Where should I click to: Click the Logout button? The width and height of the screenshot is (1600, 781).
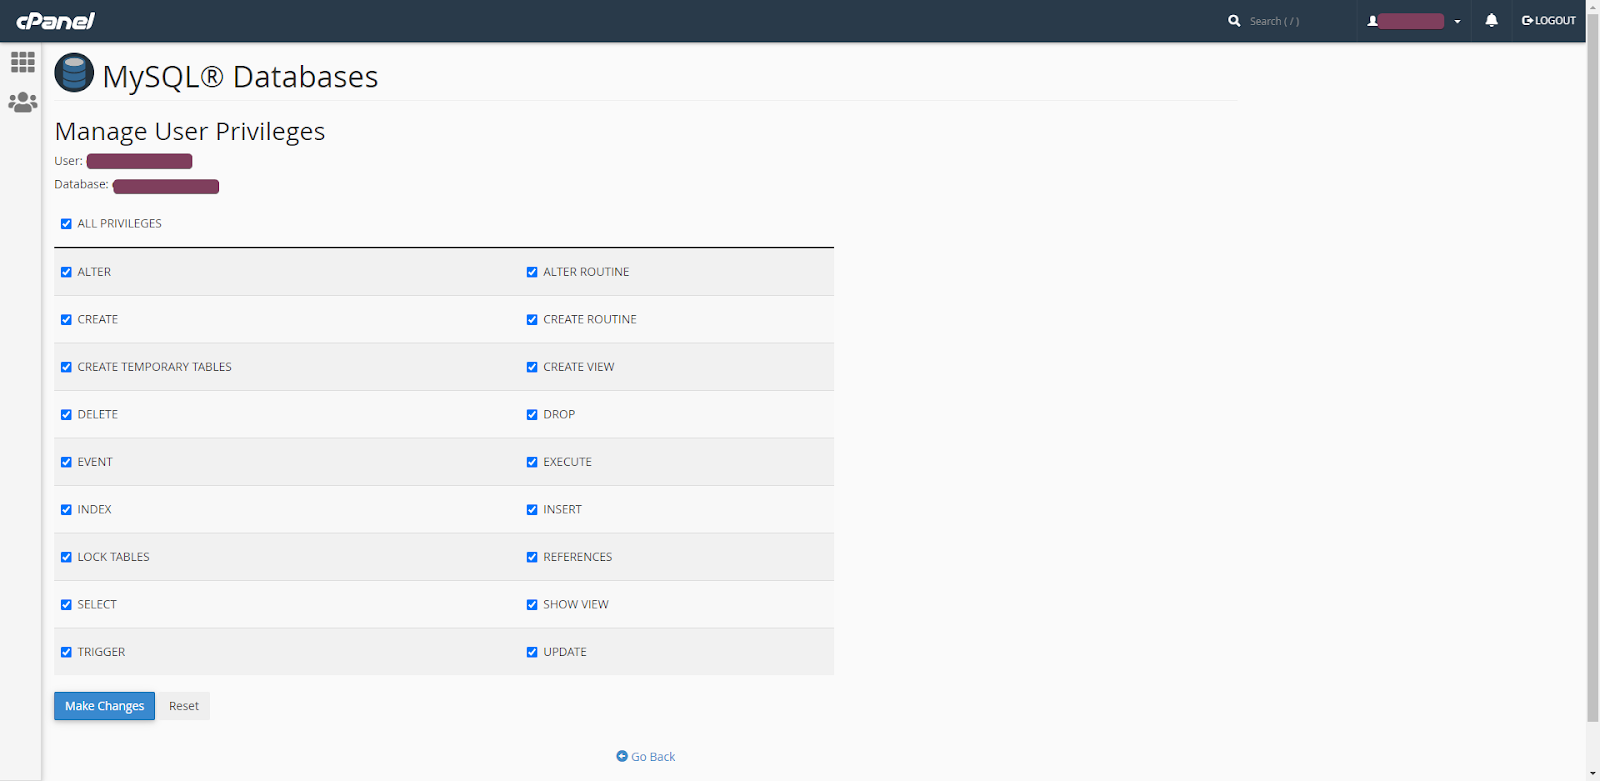click(1549, 21)
